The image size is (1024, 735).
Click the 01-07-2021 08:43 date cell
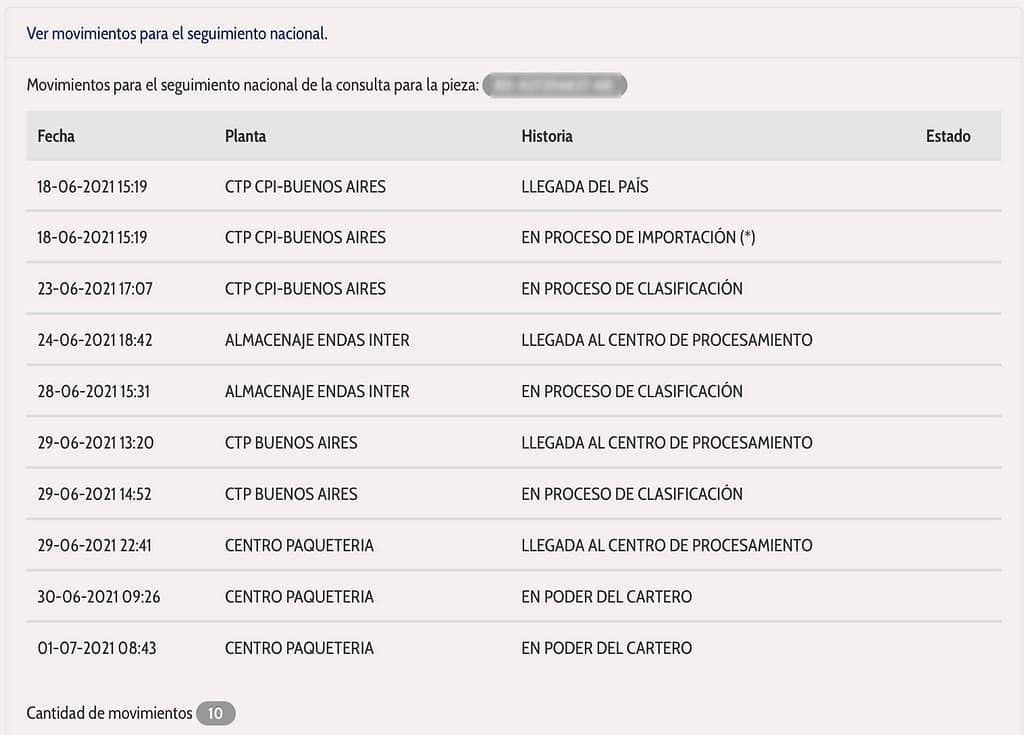point(97,648)
